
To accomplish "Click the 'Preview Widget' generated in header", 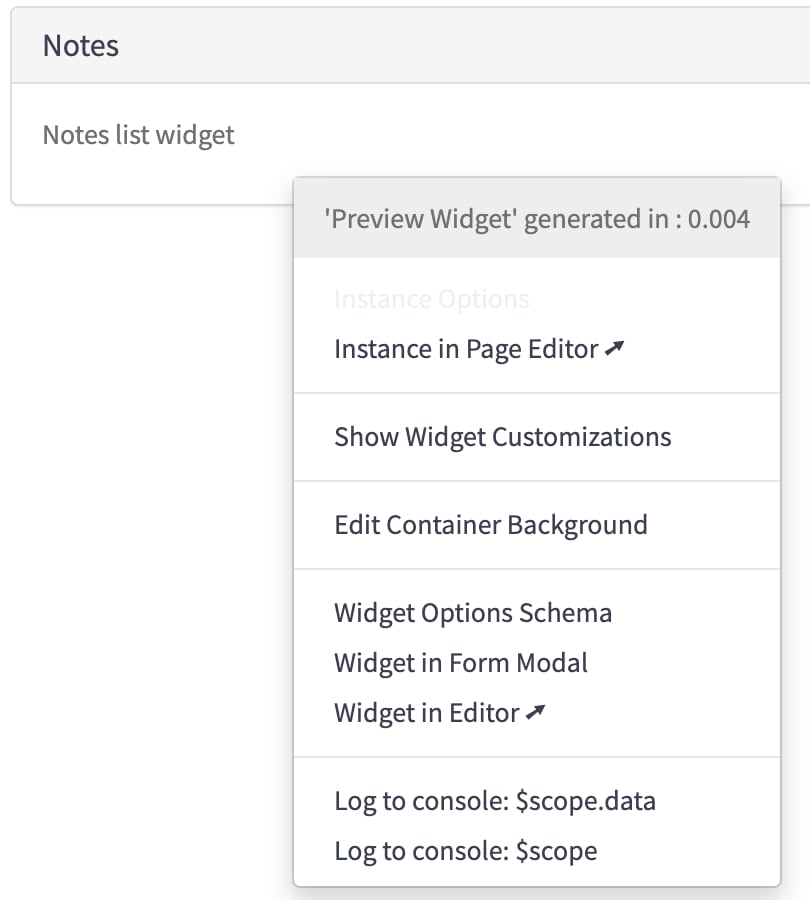I will (497, 219).
